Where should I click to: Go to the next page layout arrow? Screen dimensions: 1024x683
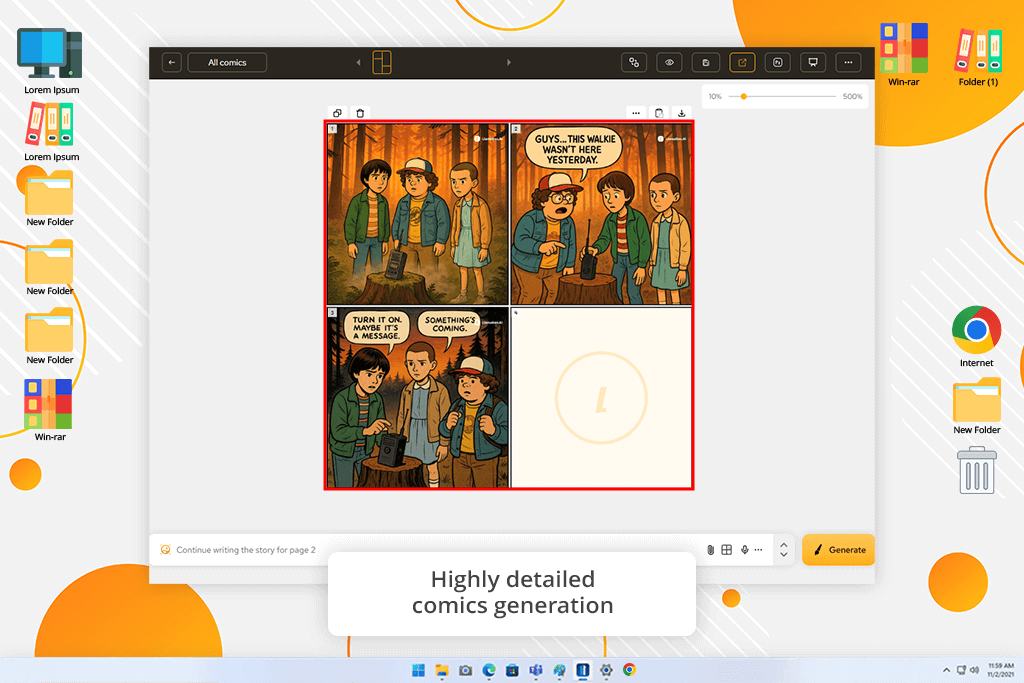(509, 63)
